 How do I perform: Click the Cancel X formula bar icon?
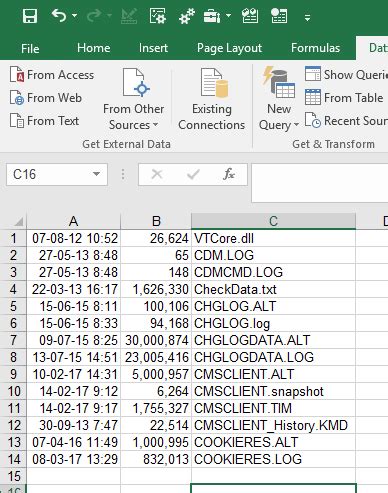click(x=157, y=174)
